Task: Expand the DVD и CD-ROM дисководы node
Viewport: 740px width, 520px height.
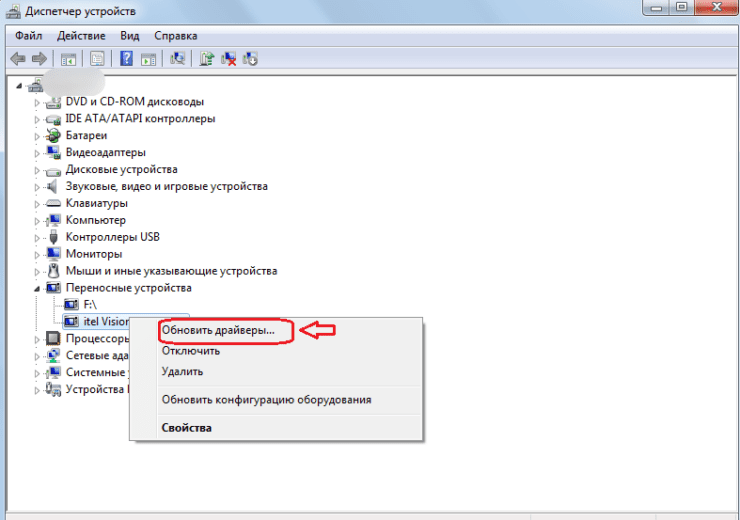Action: coord(37,102)
